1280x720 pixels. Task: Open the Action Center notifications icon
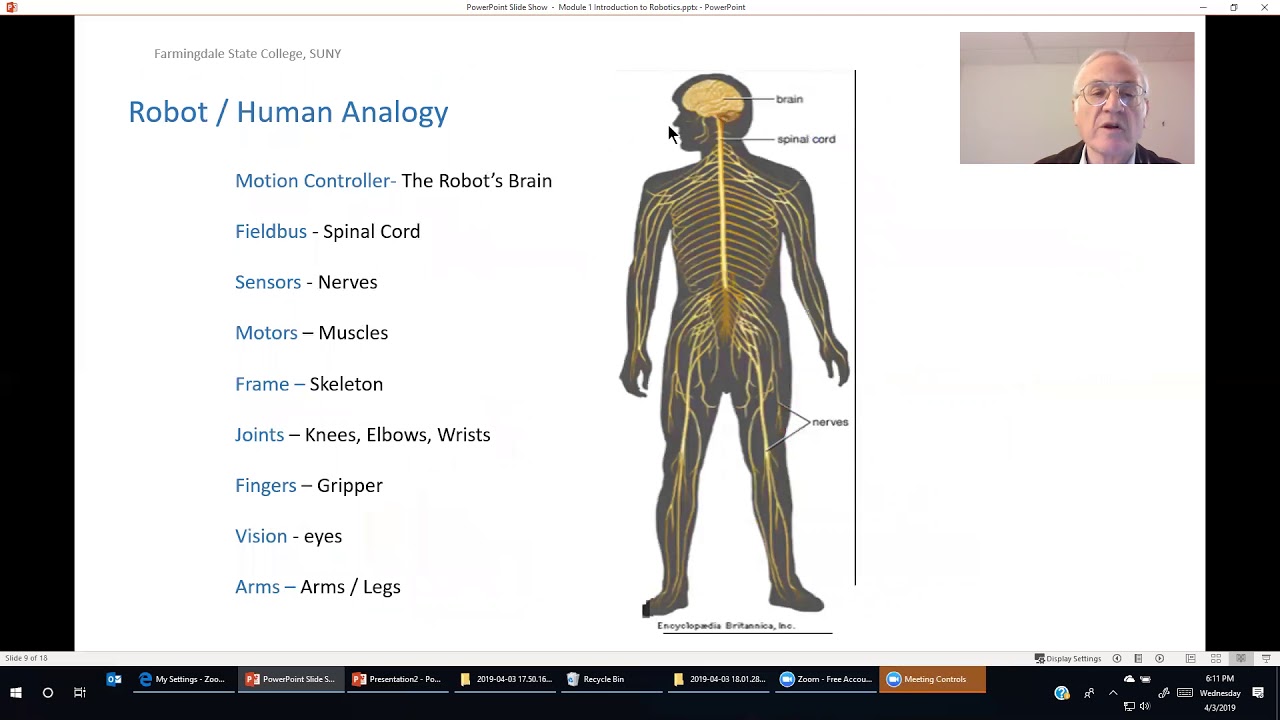tap(1259, 692)
